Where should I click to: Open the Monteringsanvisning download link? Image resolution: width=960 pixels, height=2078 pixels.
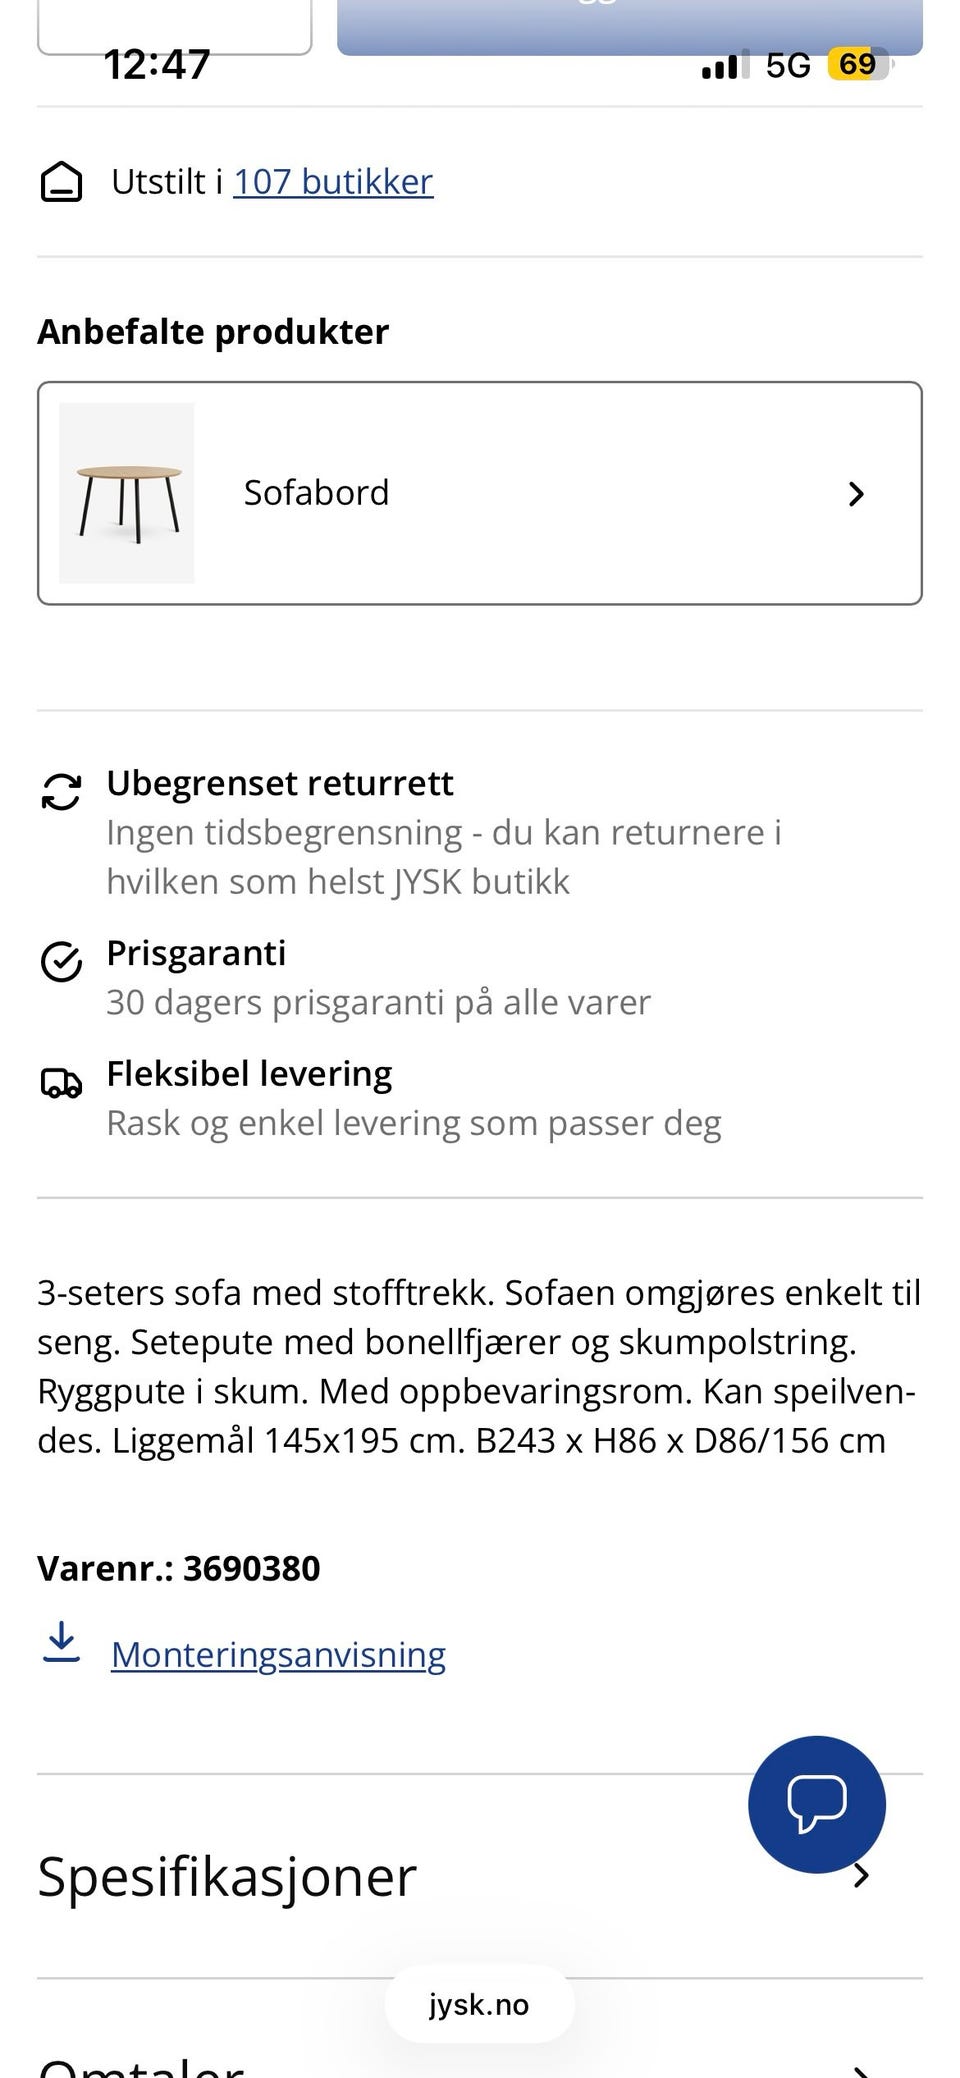tap(278, 1655)
